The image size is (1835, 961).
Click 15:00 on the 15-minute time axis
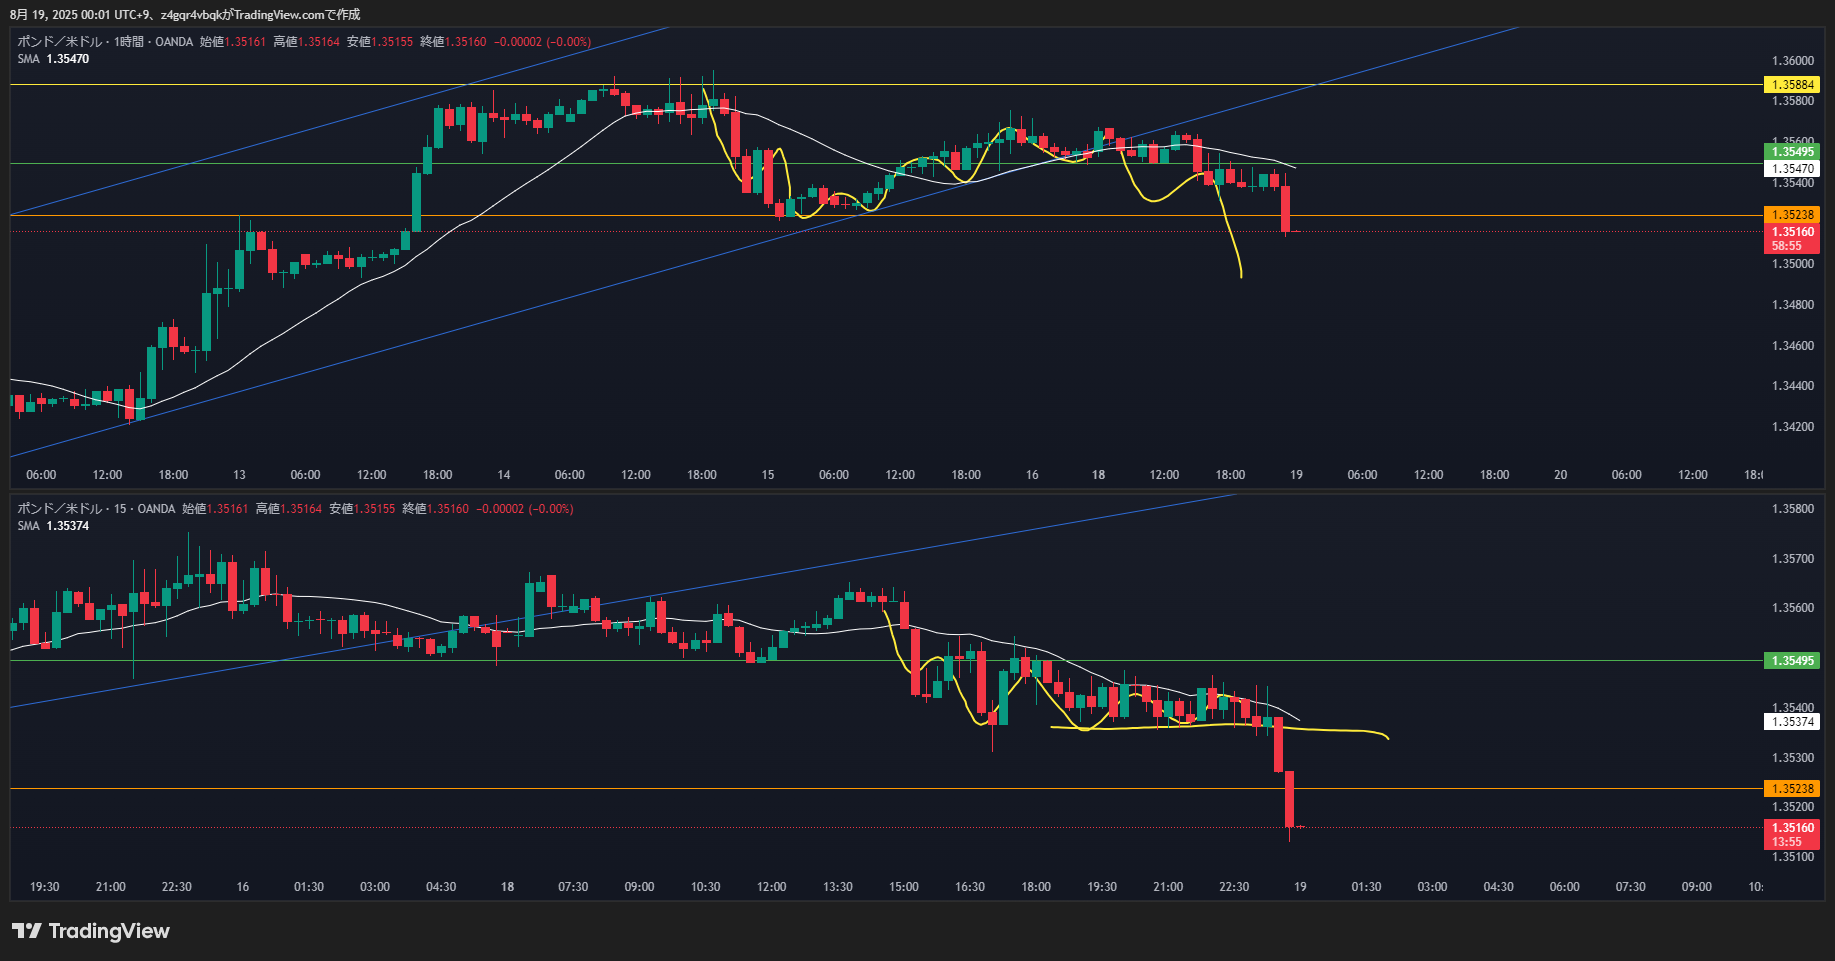(904, 887)
